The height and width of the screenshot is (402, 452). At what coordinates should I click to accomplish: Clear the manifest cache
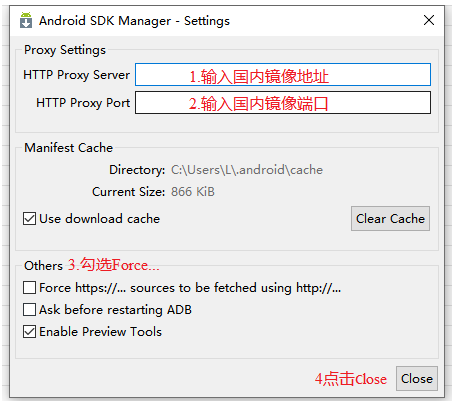pyautogui.click(x=390, y=219)
